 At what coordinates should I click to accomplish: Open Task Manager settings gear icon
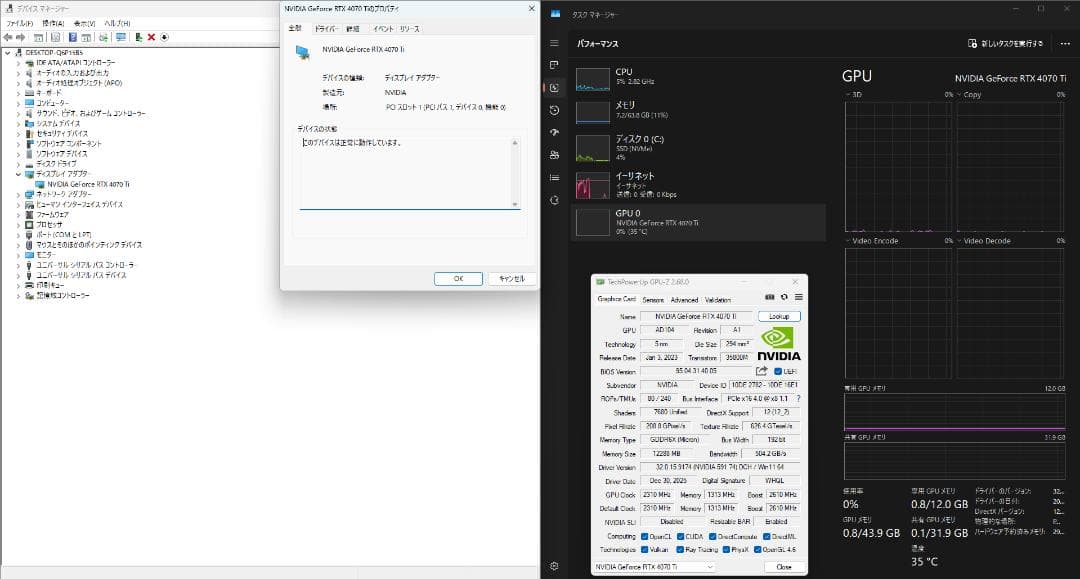coord(554,566)
